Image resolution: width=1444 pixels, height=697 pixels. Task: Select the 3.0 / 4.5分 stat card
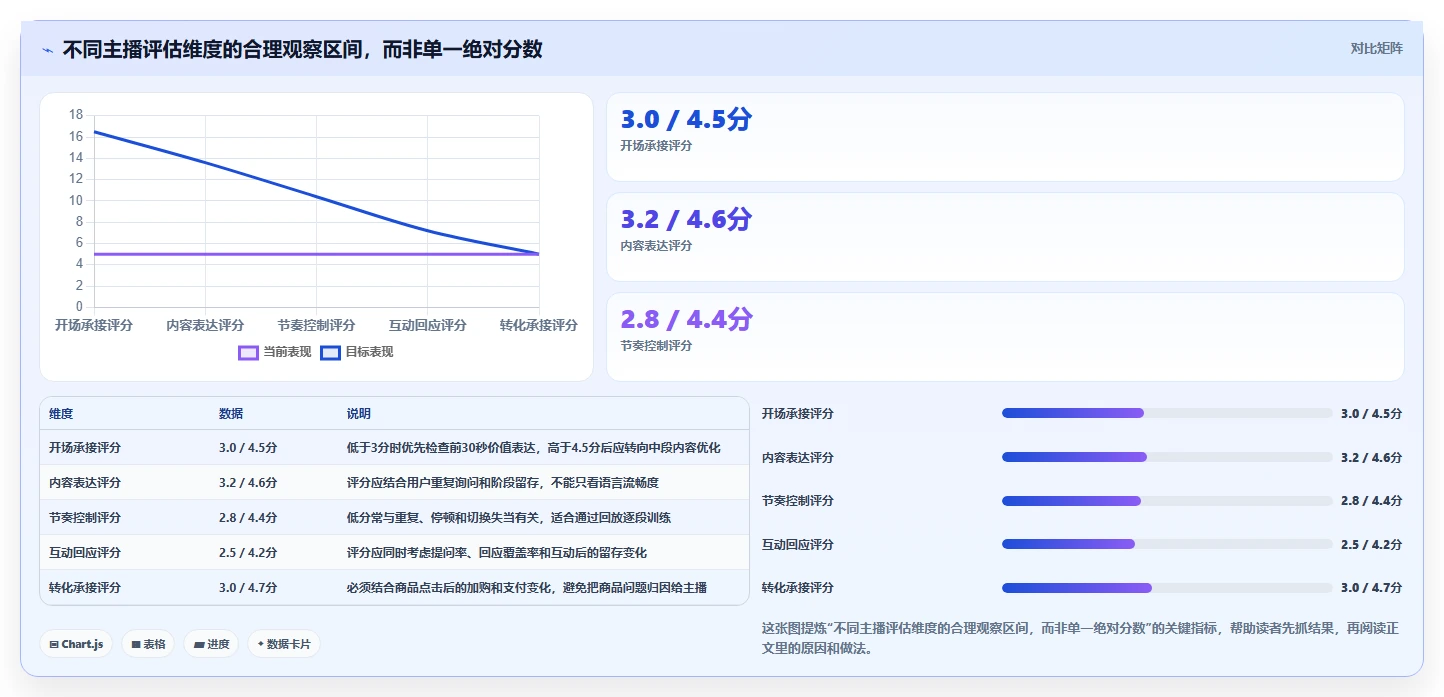(1005, 137)
